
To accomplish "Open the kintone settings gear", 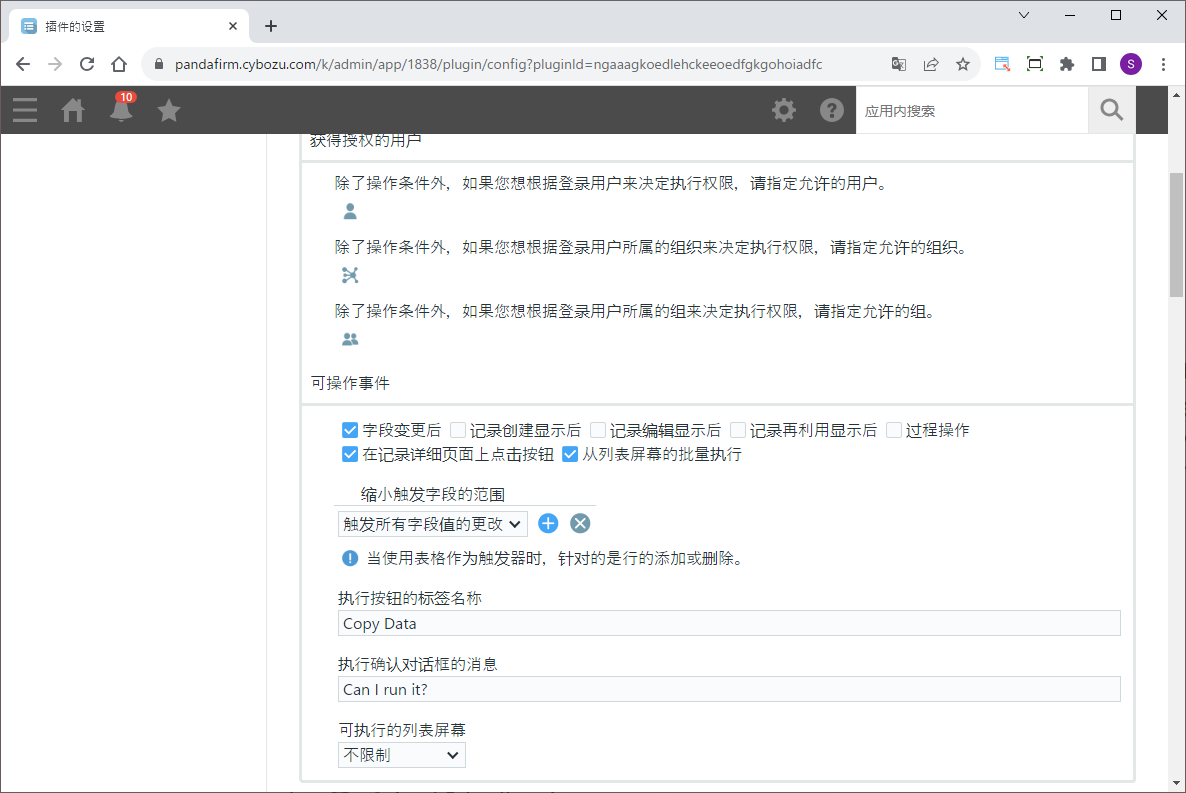I will (784, 110).
